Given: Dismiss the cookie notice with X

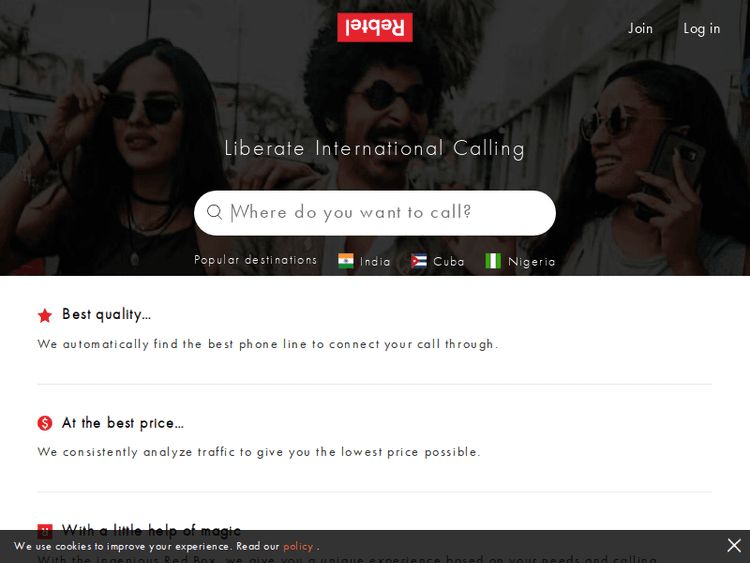Looking at the screenshot, I should (734, 545).
